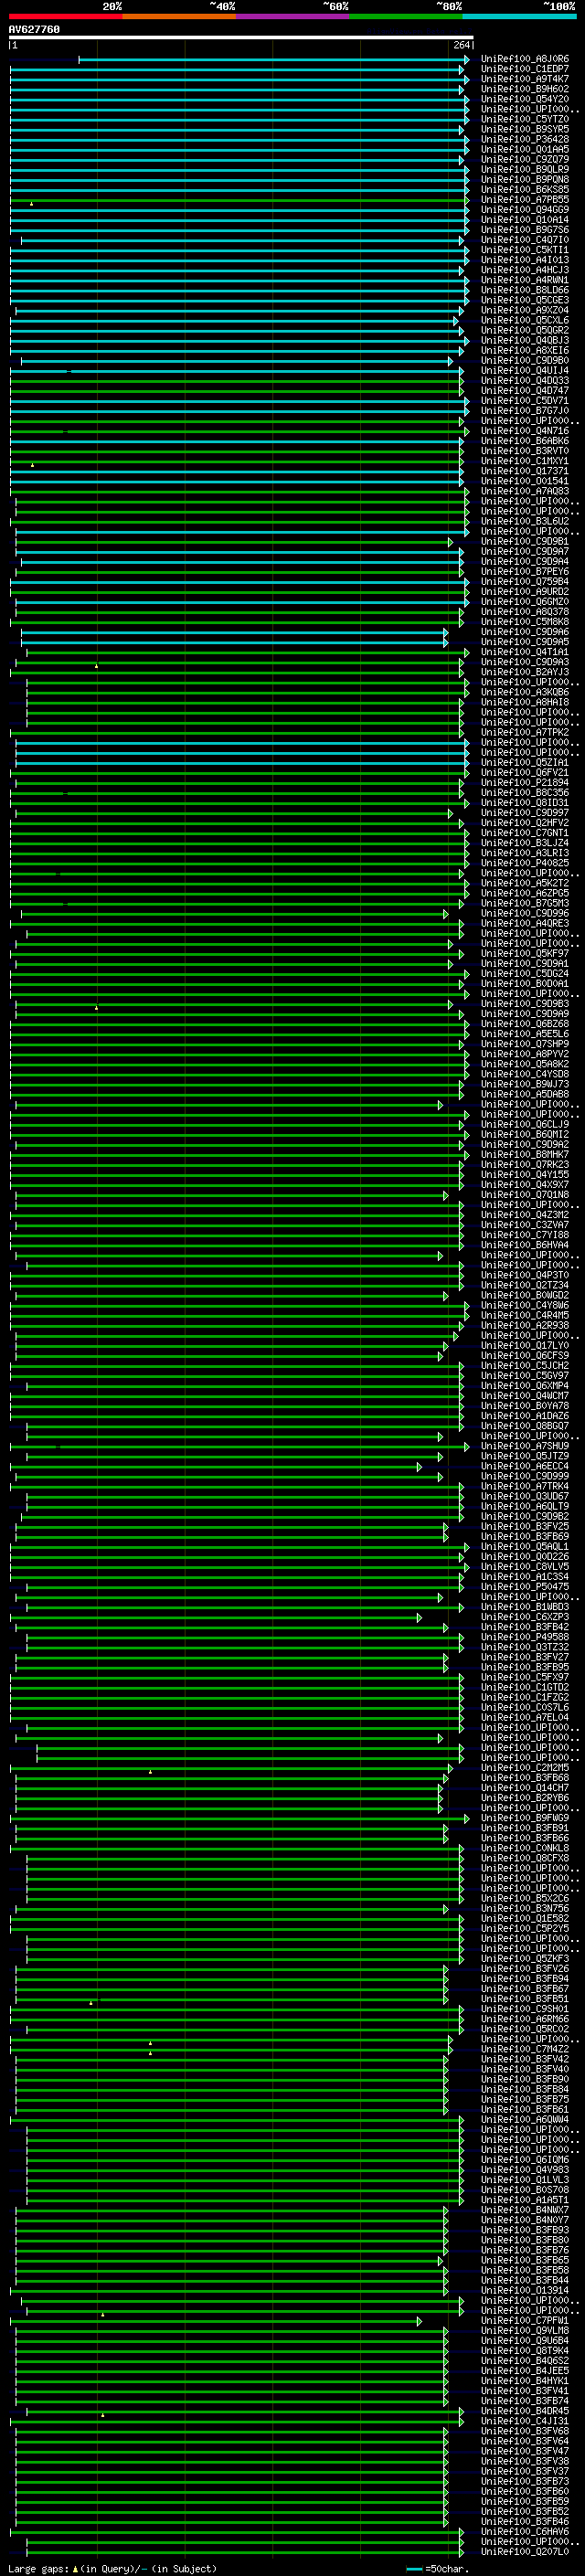Click label UniRef100_Q14CH7
This screenshot has height=2576, width=585.
[525, 1788]
